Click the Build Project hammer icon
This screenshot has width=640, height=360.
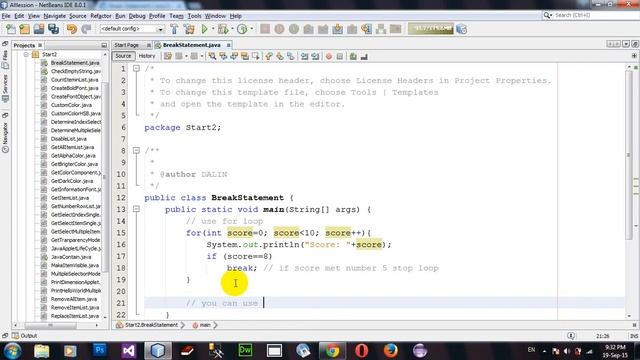coord(174,29)
